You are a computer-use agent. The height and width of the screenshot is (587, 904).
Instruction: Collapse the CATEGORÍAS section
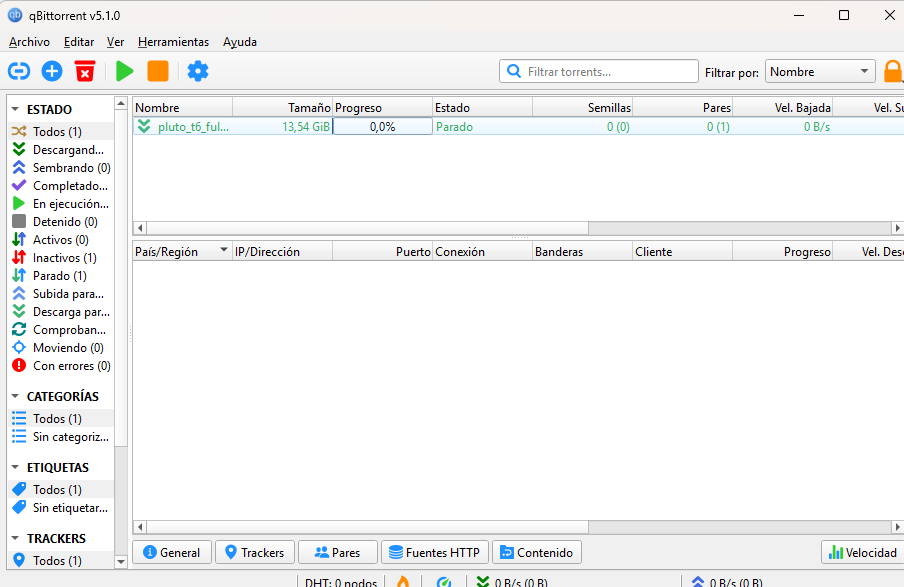16,396
